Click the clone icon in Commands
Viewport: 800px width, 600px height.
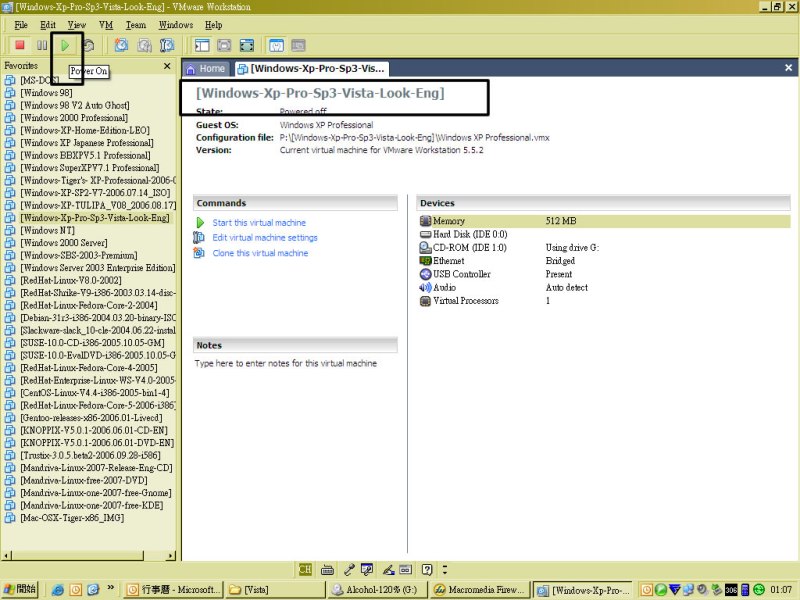coord(199,253)
